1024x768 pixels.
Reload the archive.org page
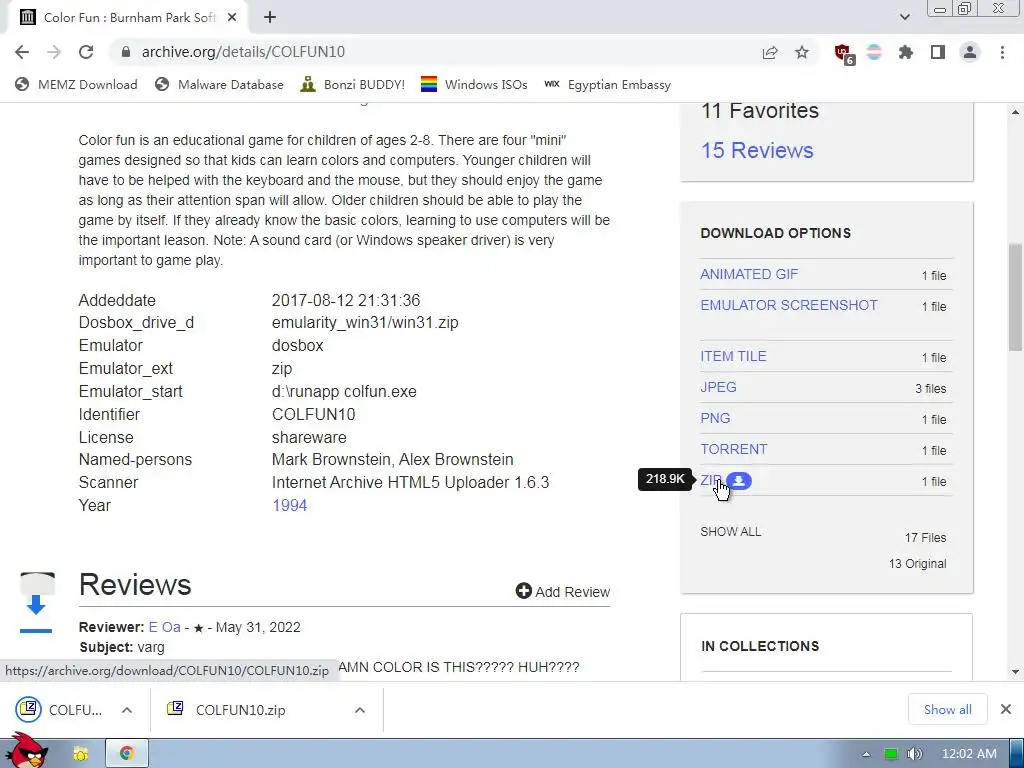tap(86, 52)
